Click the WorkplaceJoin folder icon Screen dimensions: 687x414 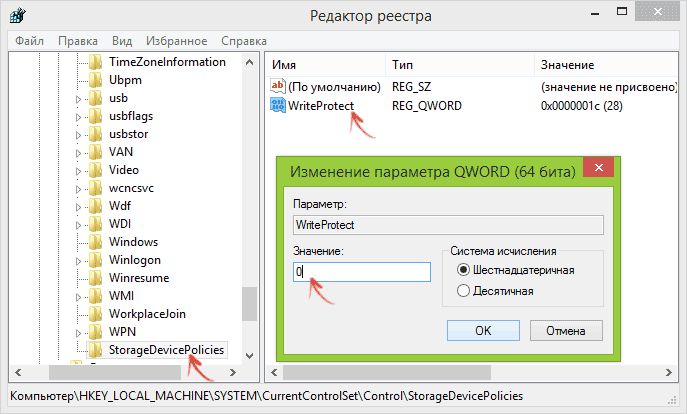(x=96, y=314)
